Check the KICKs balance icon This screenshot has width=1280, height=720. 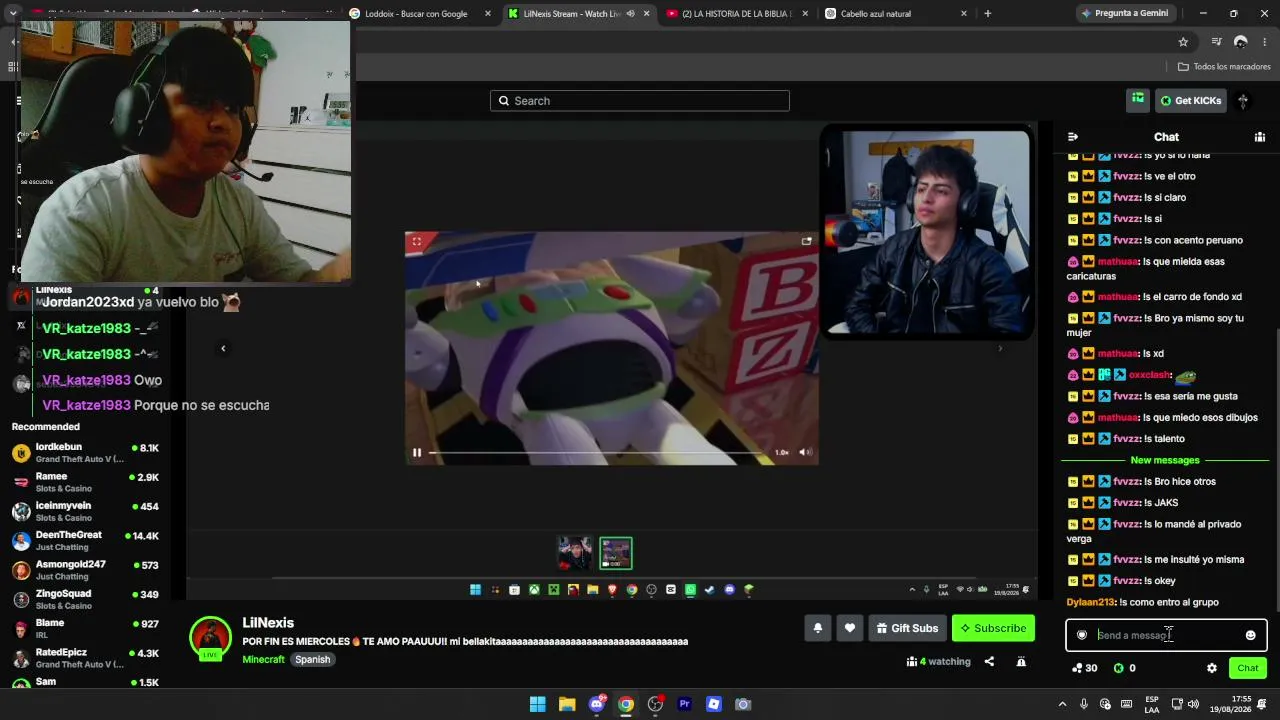coord(1119,668)
